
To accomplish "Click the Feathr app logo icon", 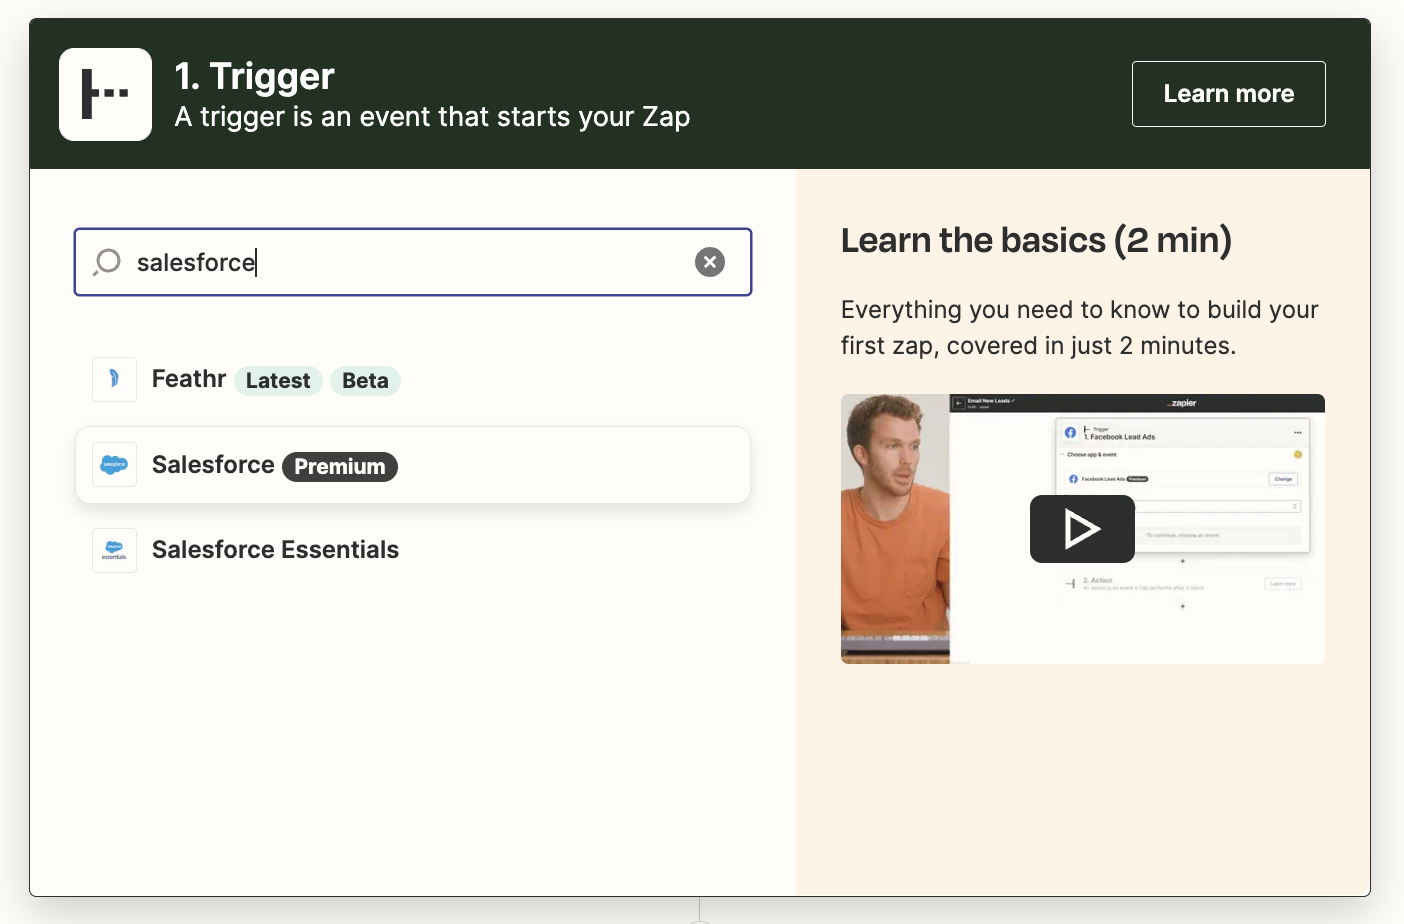I will [114, 379].
